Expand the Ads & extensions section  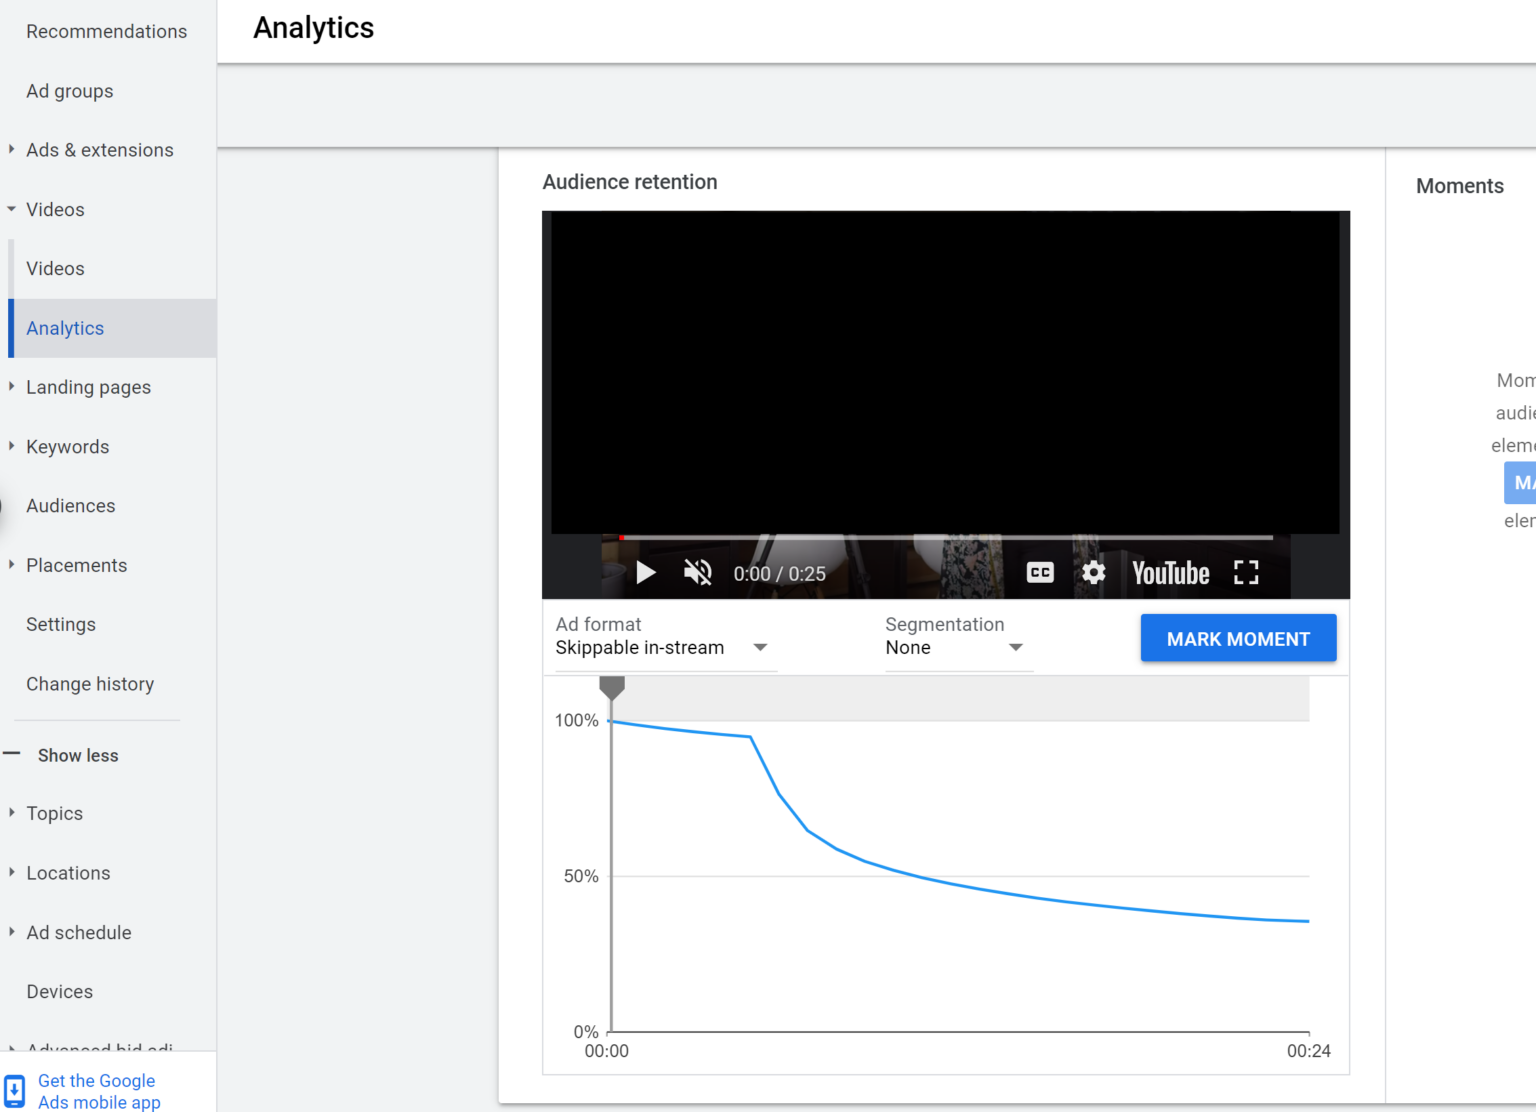[10, 149]
